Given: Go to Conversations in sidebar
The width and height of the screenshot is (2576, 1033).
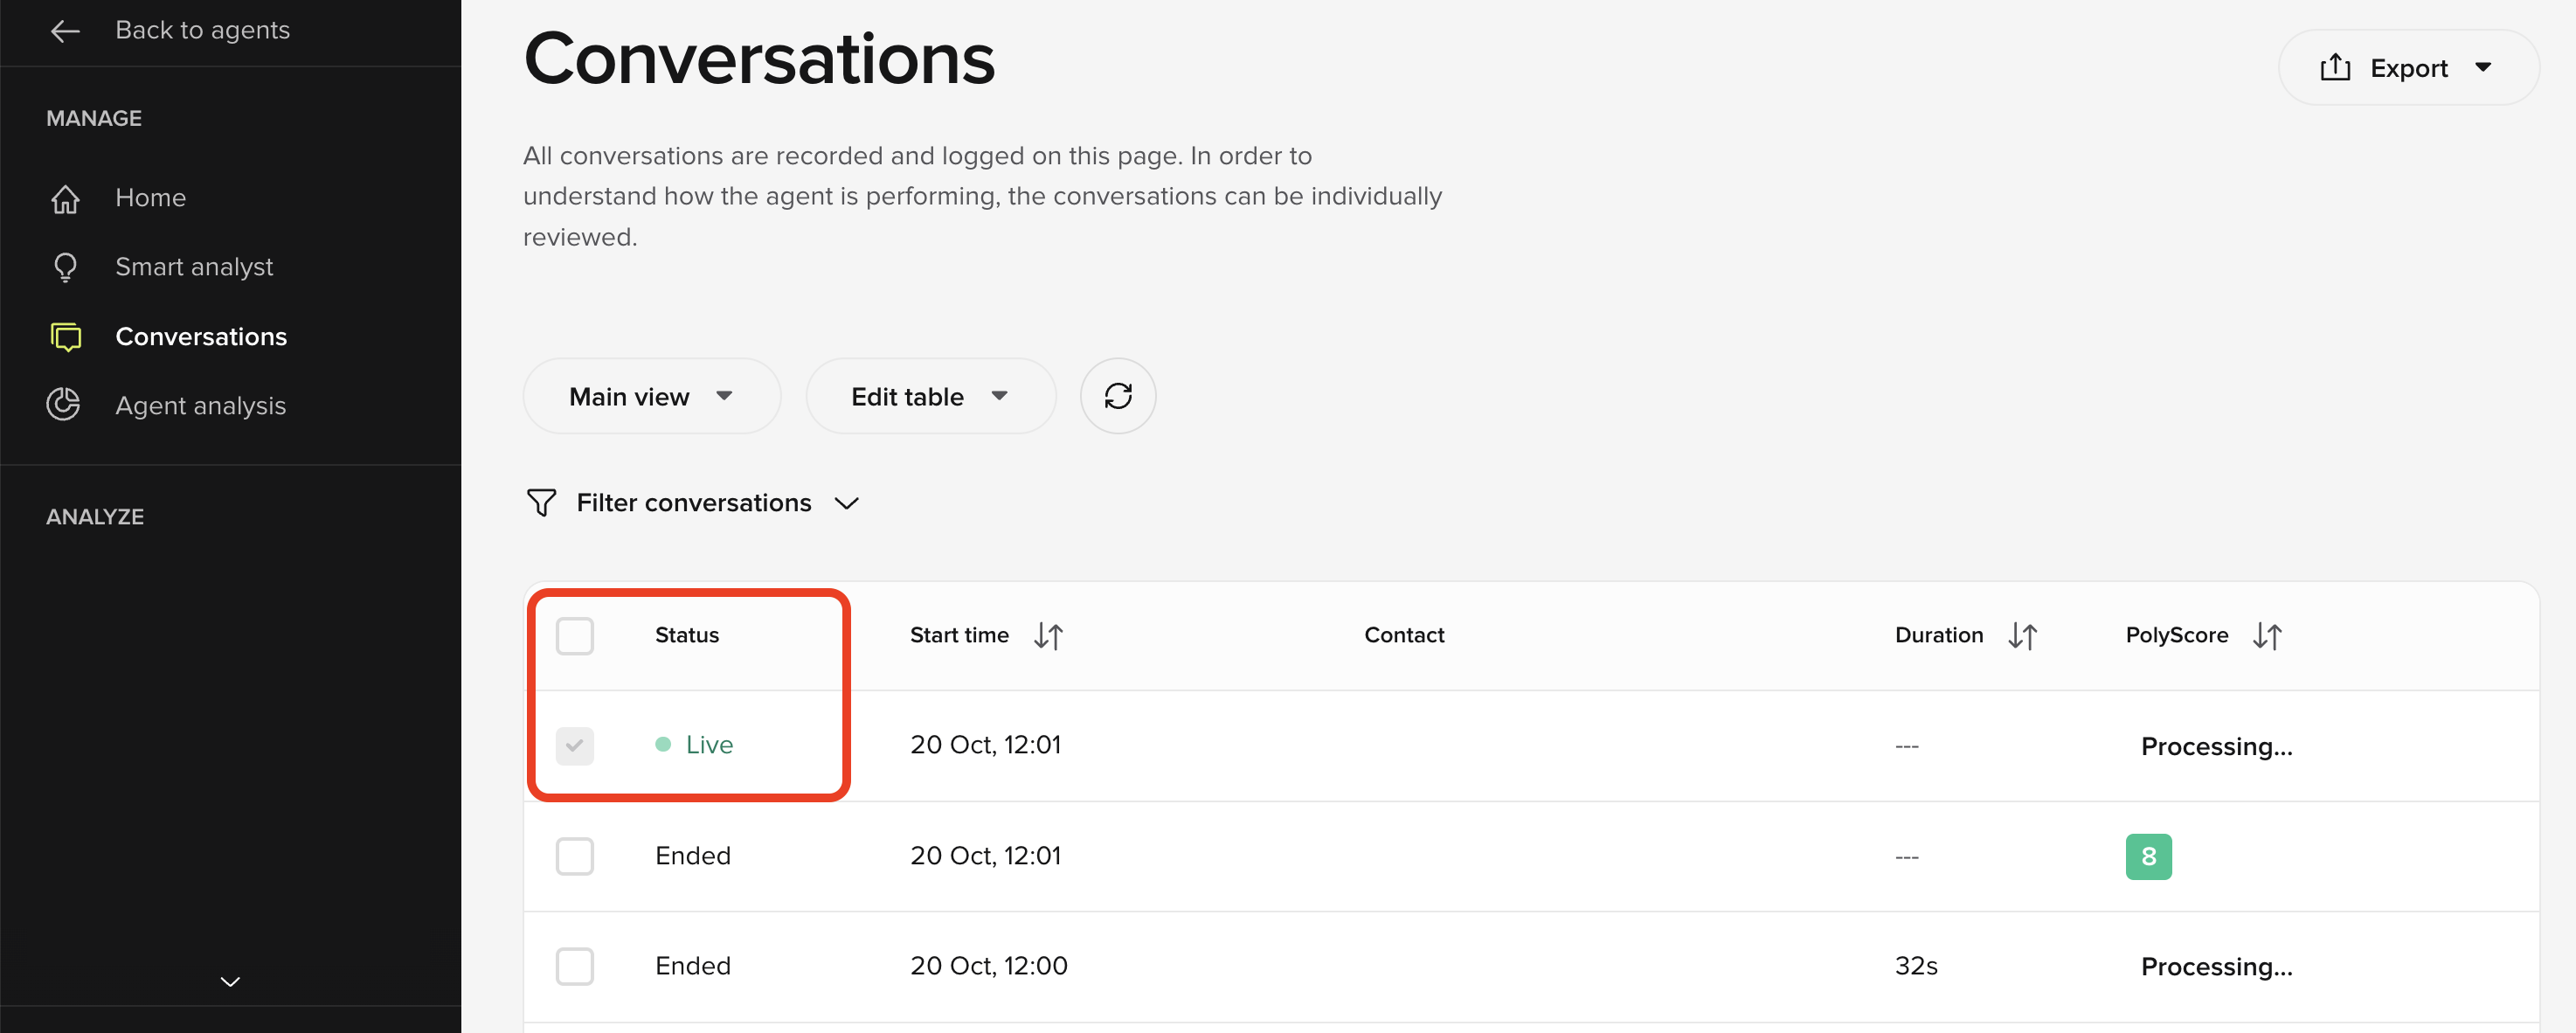Looking at the screenshot, I should [201, 337].
